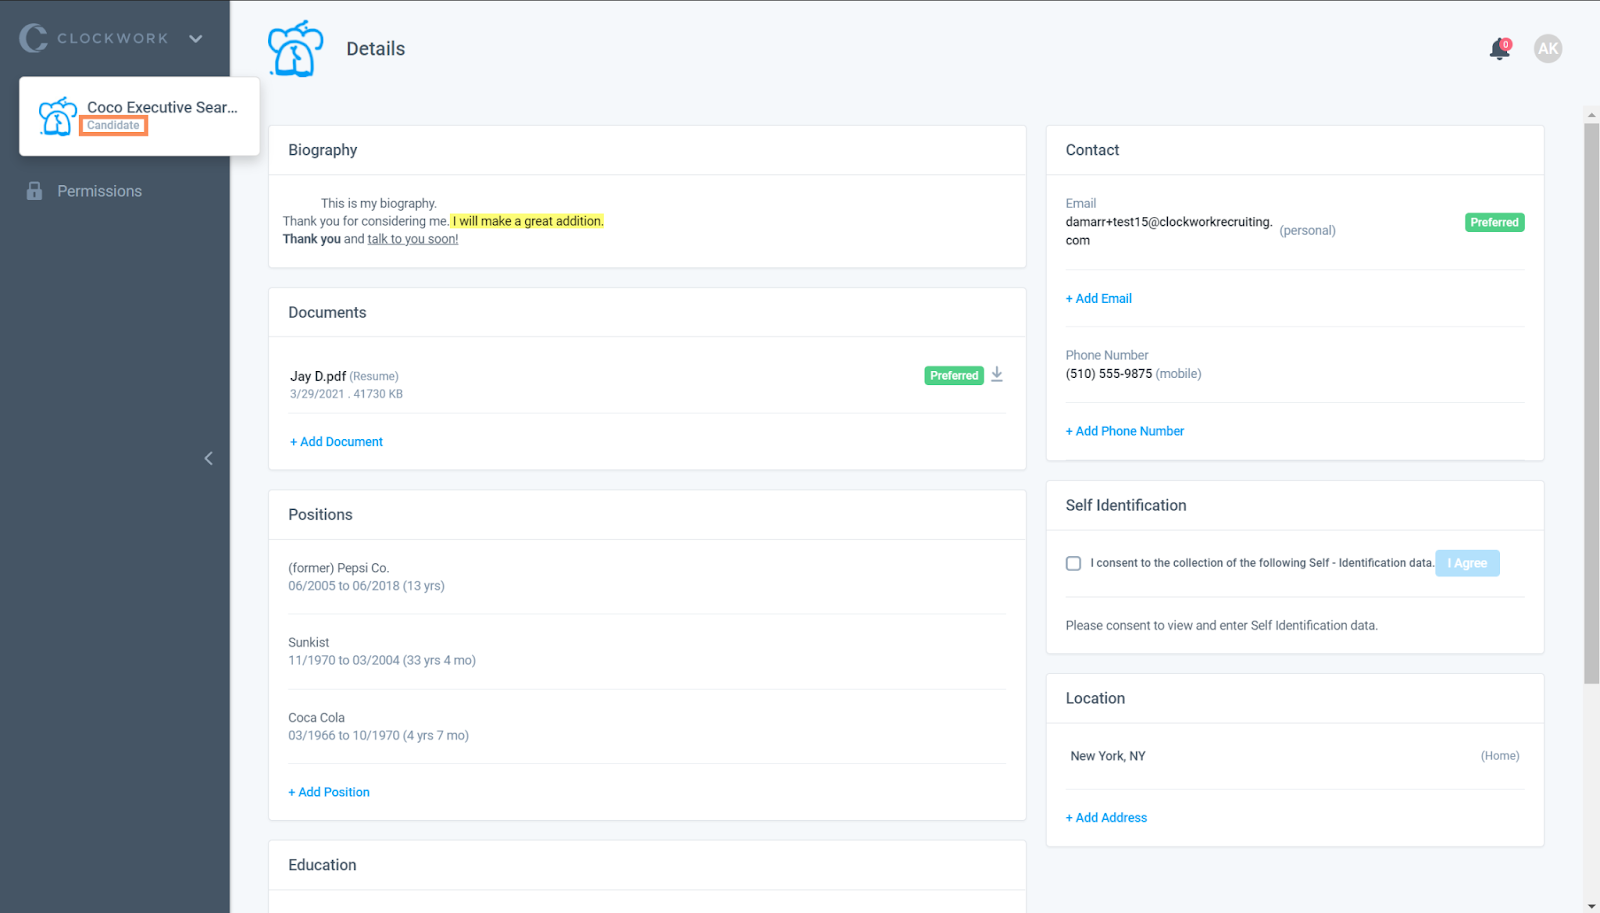Click the highlighted 'I will make a great addition' text

click(528, 221)
